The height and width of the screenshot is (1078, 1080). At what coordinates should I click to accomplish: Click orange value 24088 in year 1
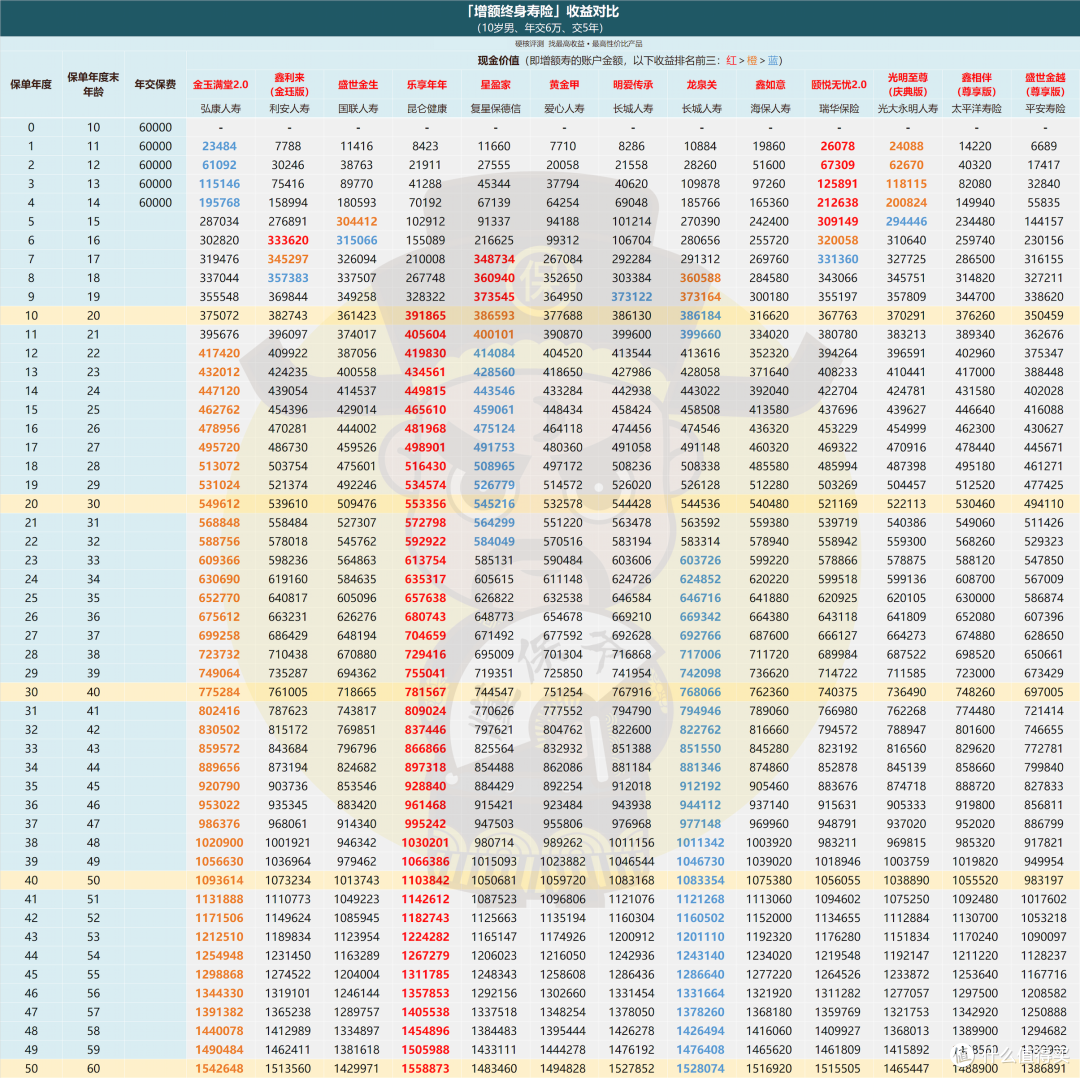click(906, 146)
